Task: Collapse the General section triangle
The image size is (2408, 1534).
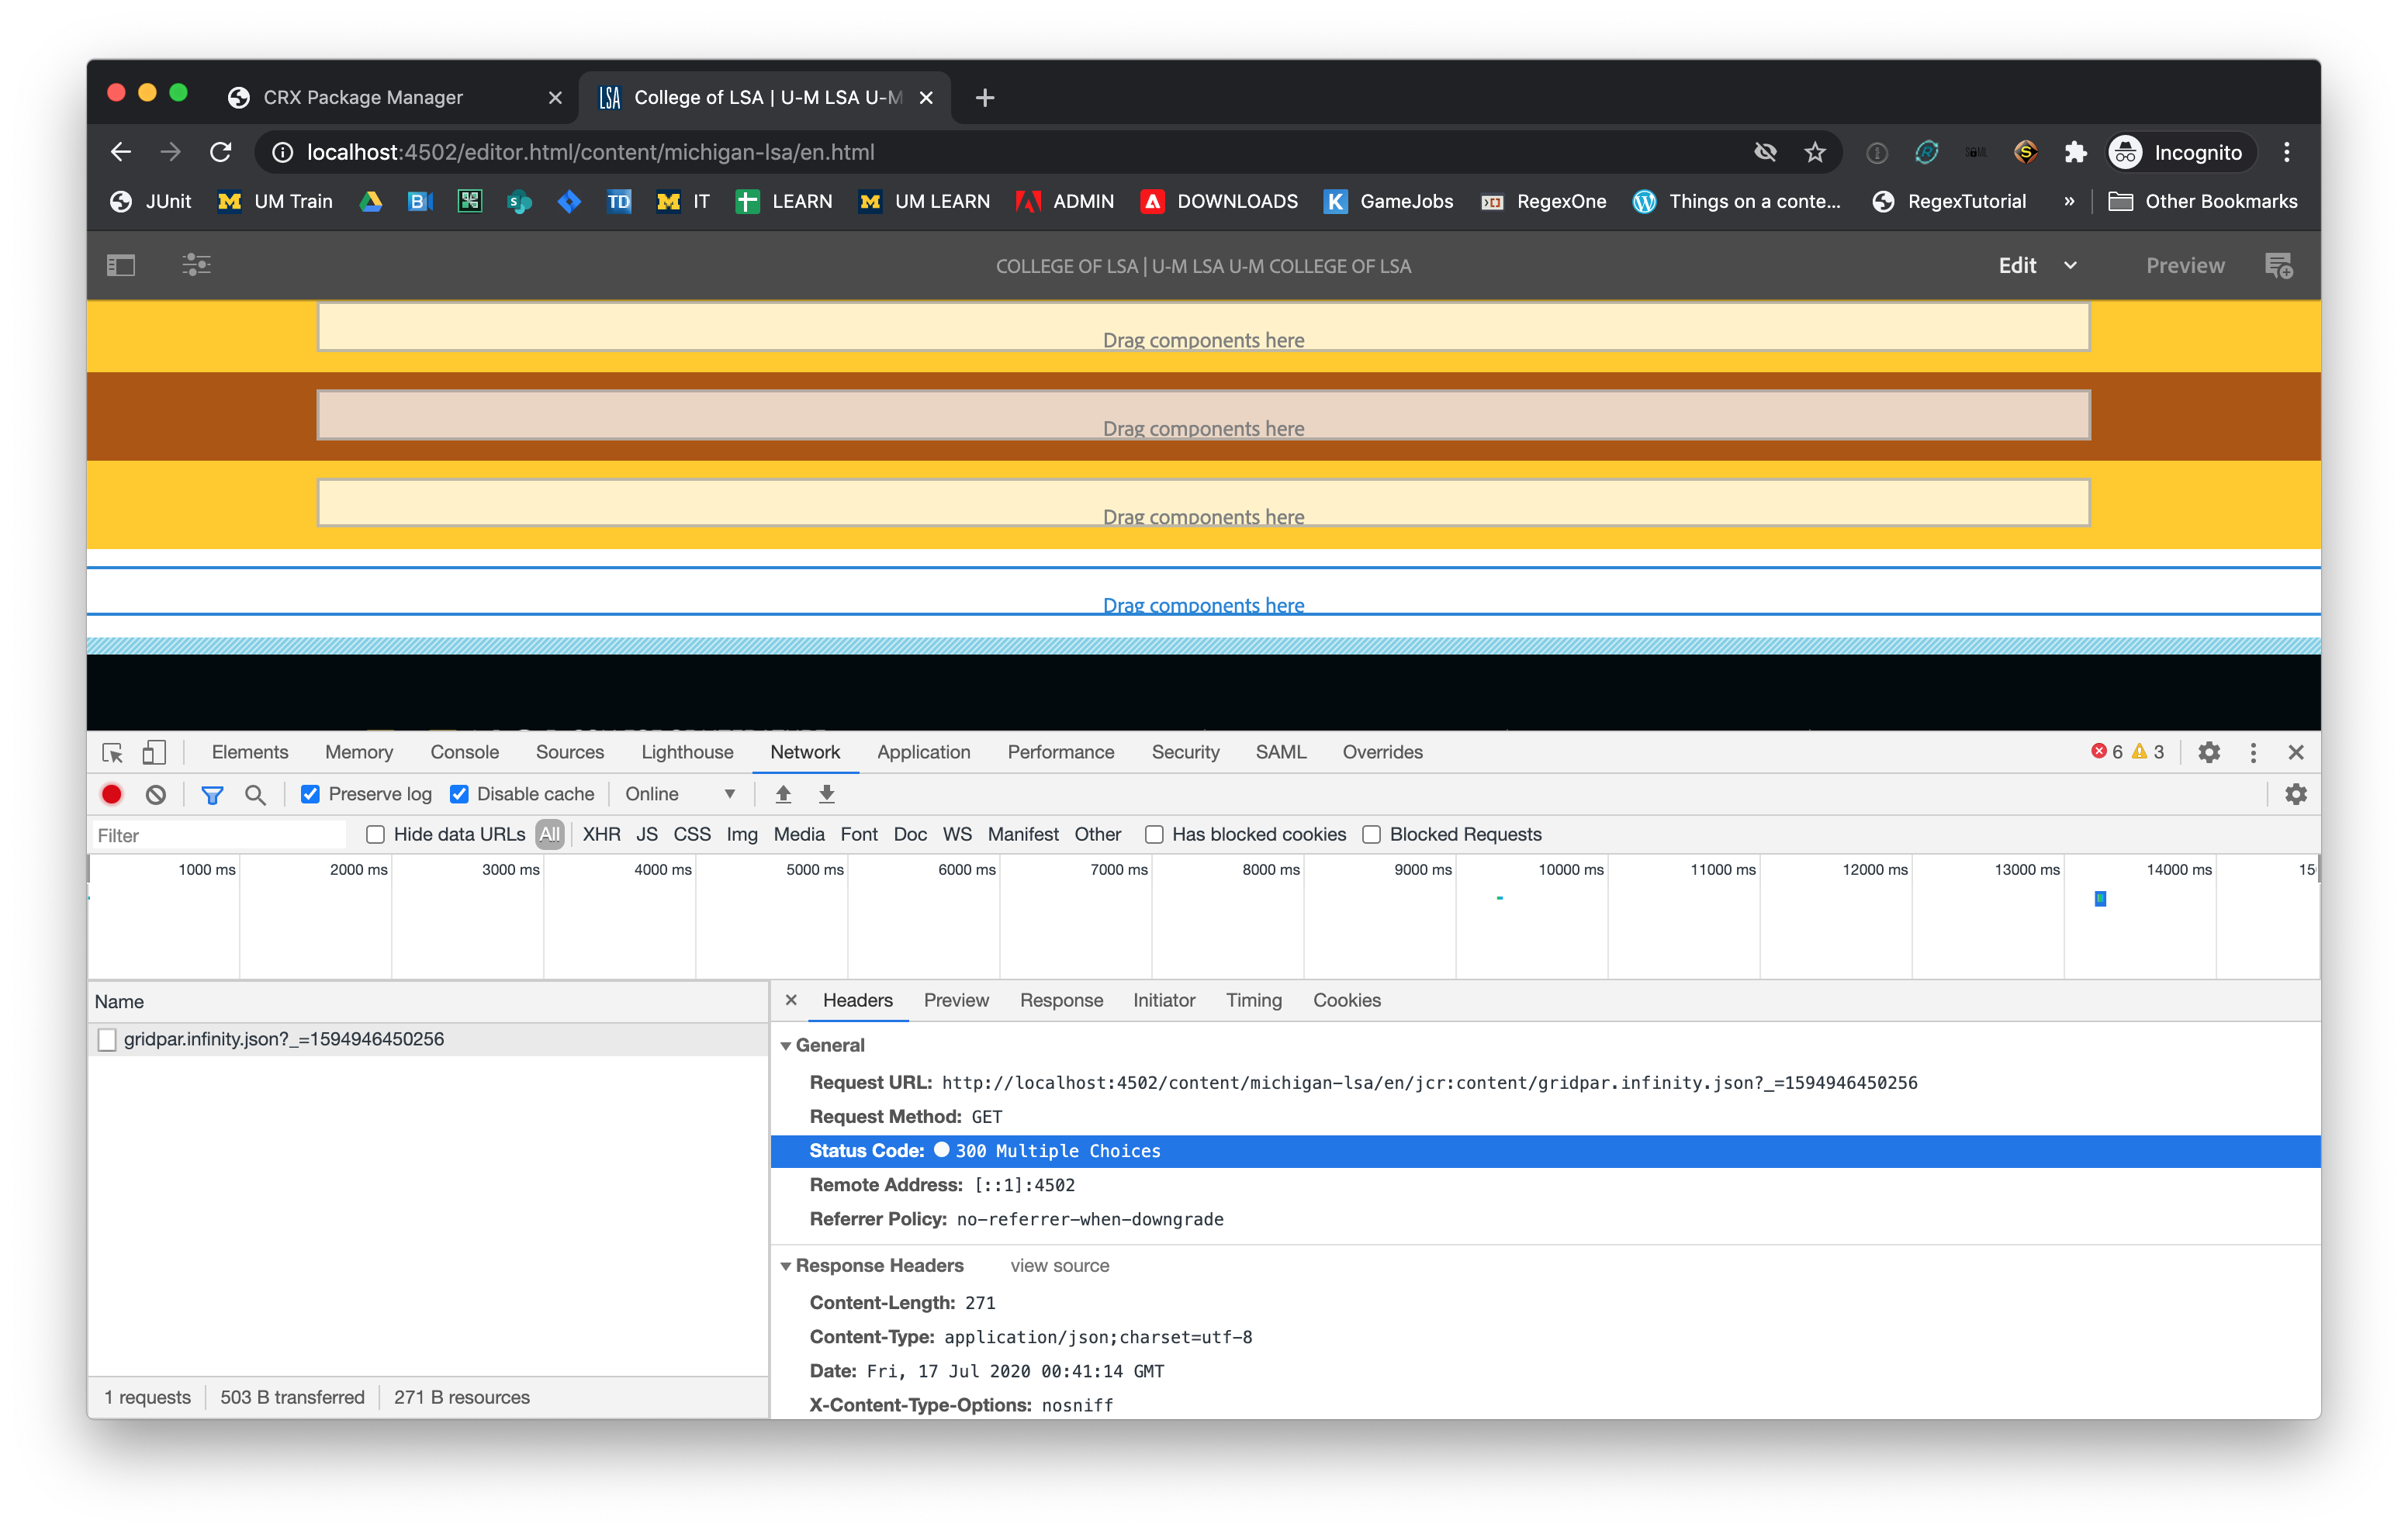Action: (786, 1046)
